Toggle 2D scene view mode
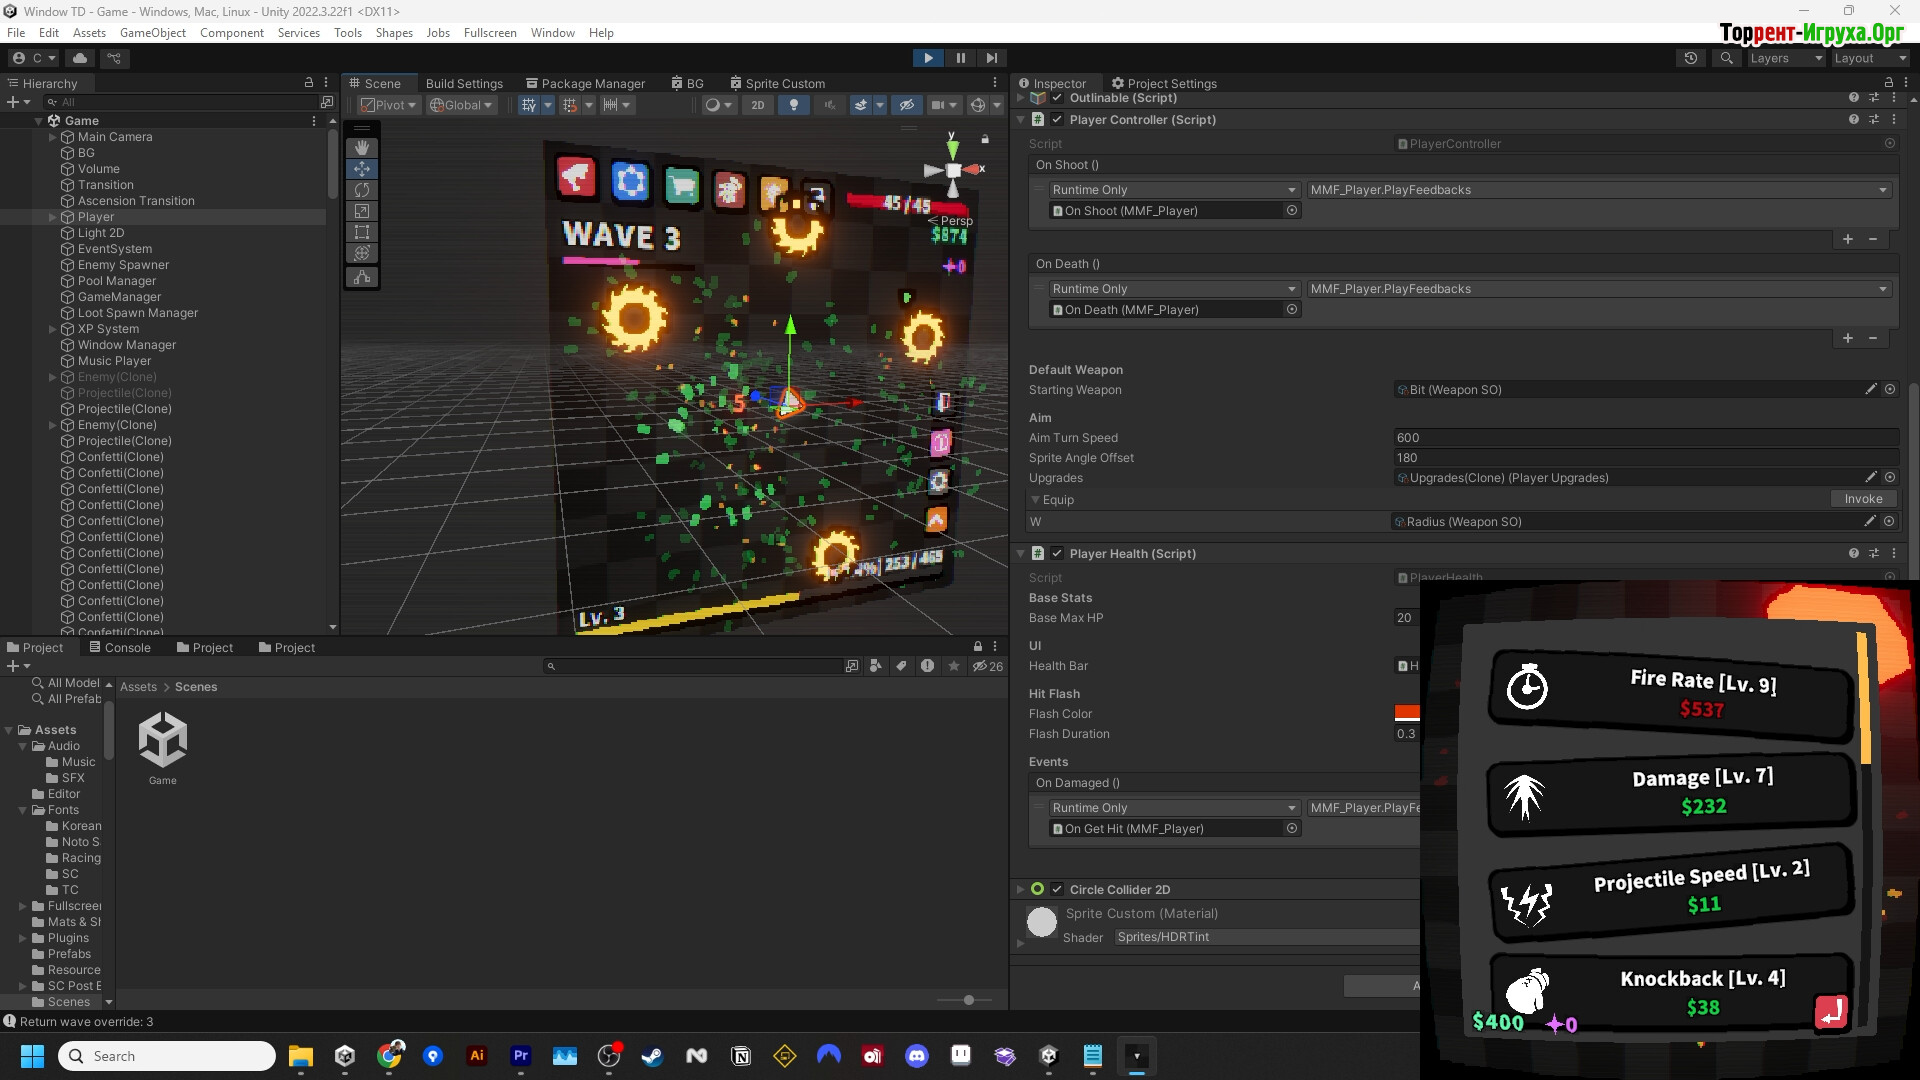The height and width of the screenshot is (1080, 1920). click(758, 105)
